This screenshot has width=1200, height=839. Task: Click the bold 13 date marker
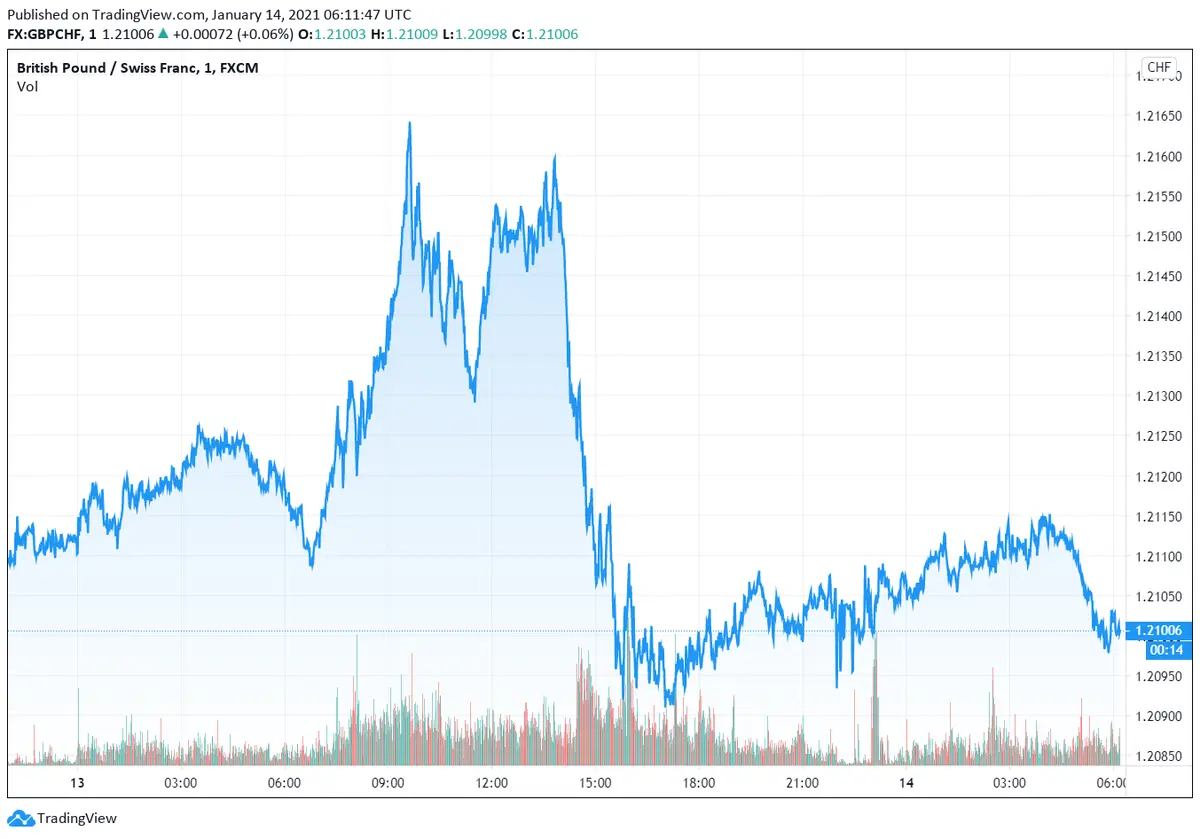coord(77,782)
